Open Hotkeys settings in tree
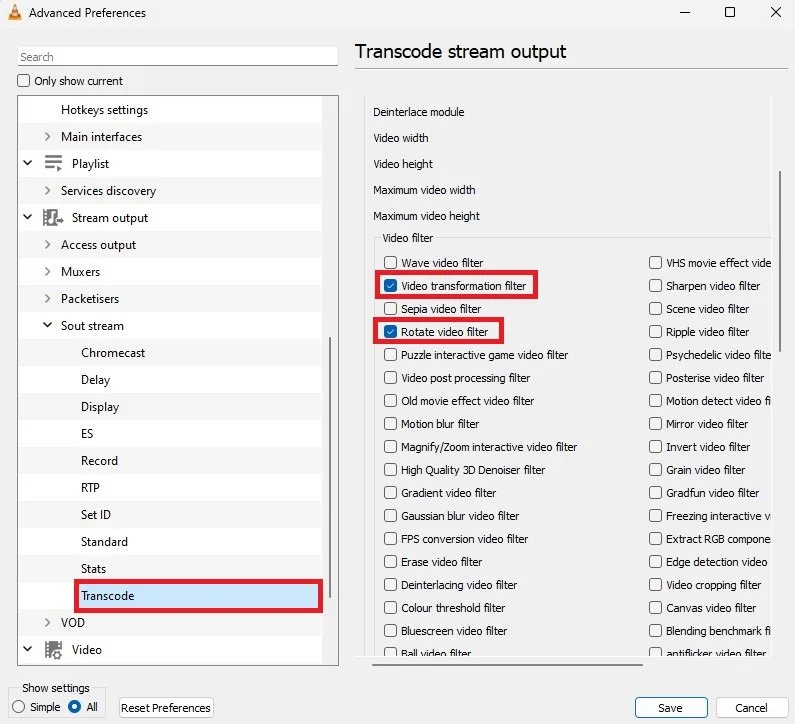Image resolution: width=795 pixels, height=724 pixels. pos(104,110)
